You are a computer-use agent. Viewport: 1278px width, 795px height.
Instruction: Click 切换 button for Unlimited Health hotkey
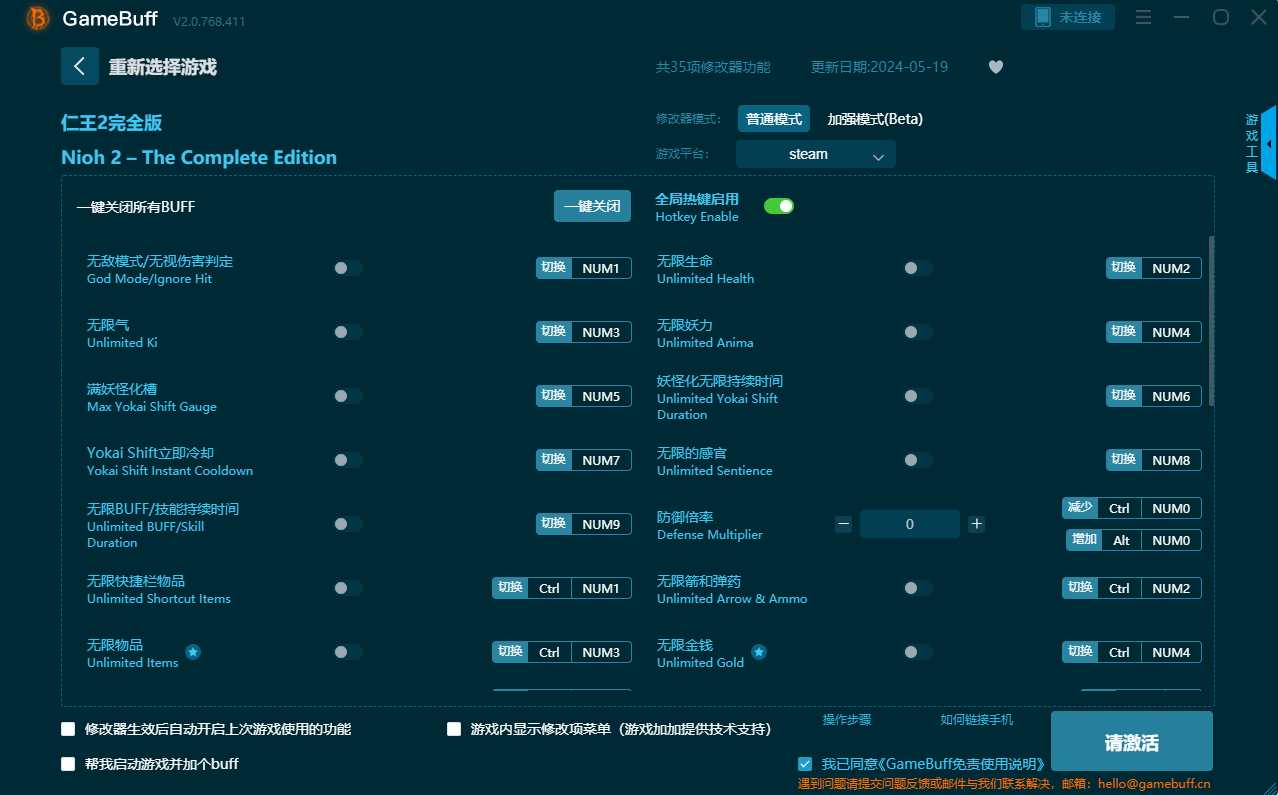(1123, 268)
